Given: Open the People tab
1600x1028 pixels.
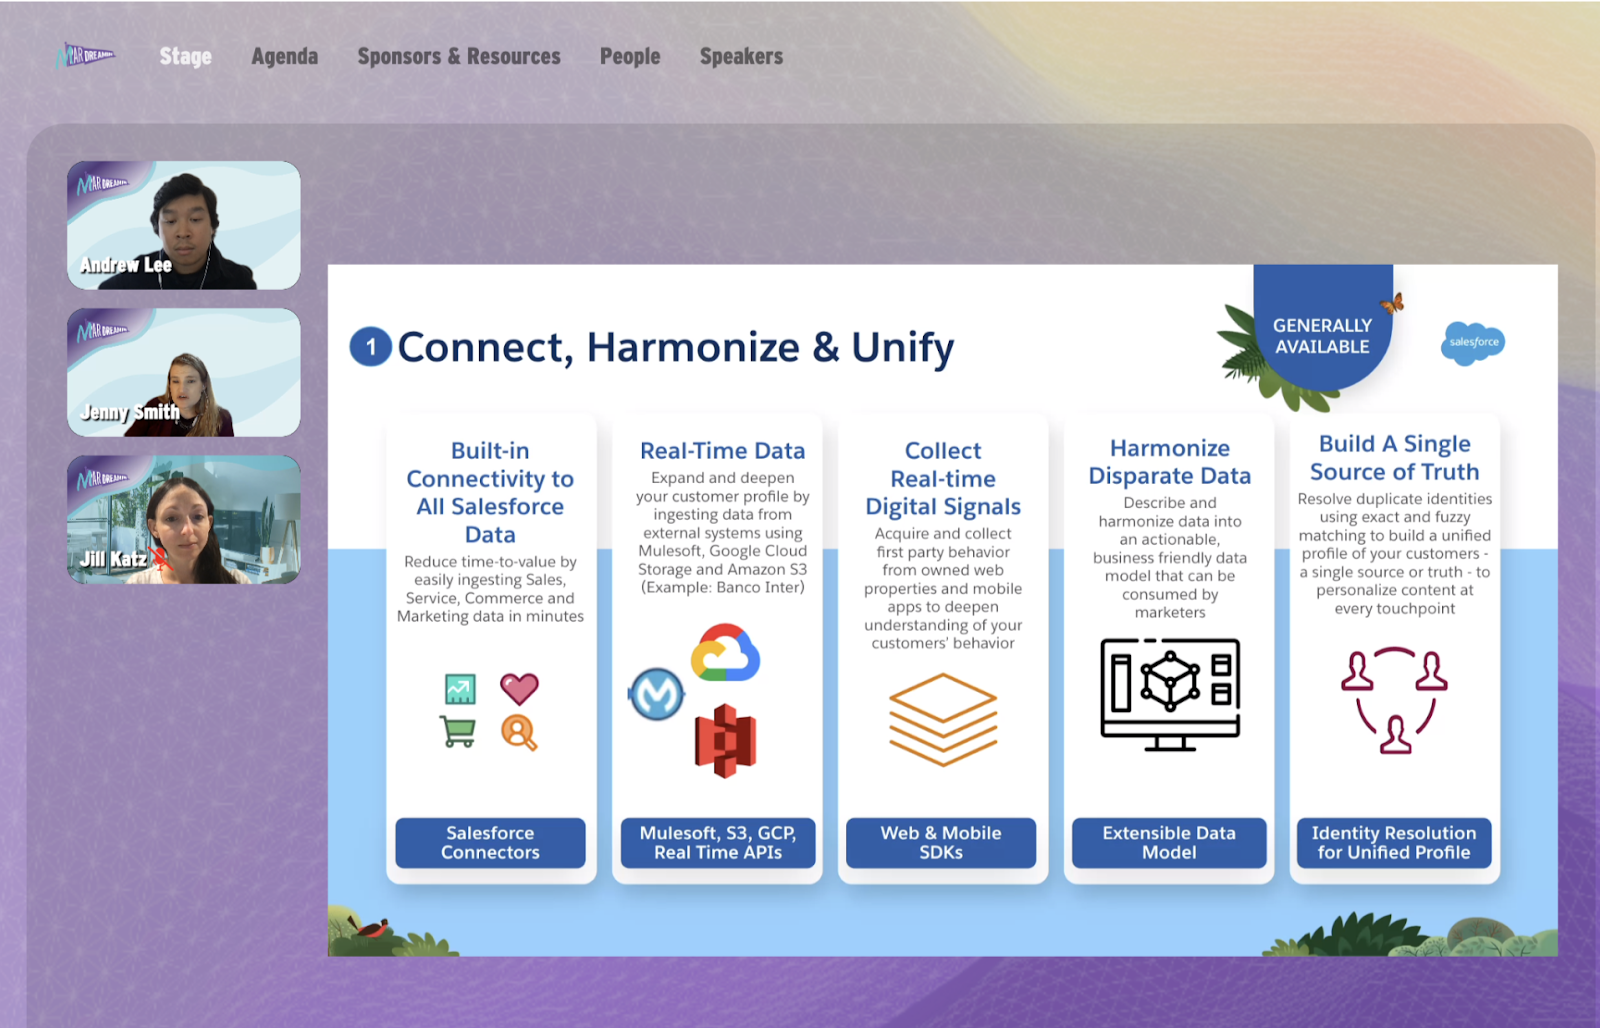Looking at the screenshot, I should click(x=630, y=56).
